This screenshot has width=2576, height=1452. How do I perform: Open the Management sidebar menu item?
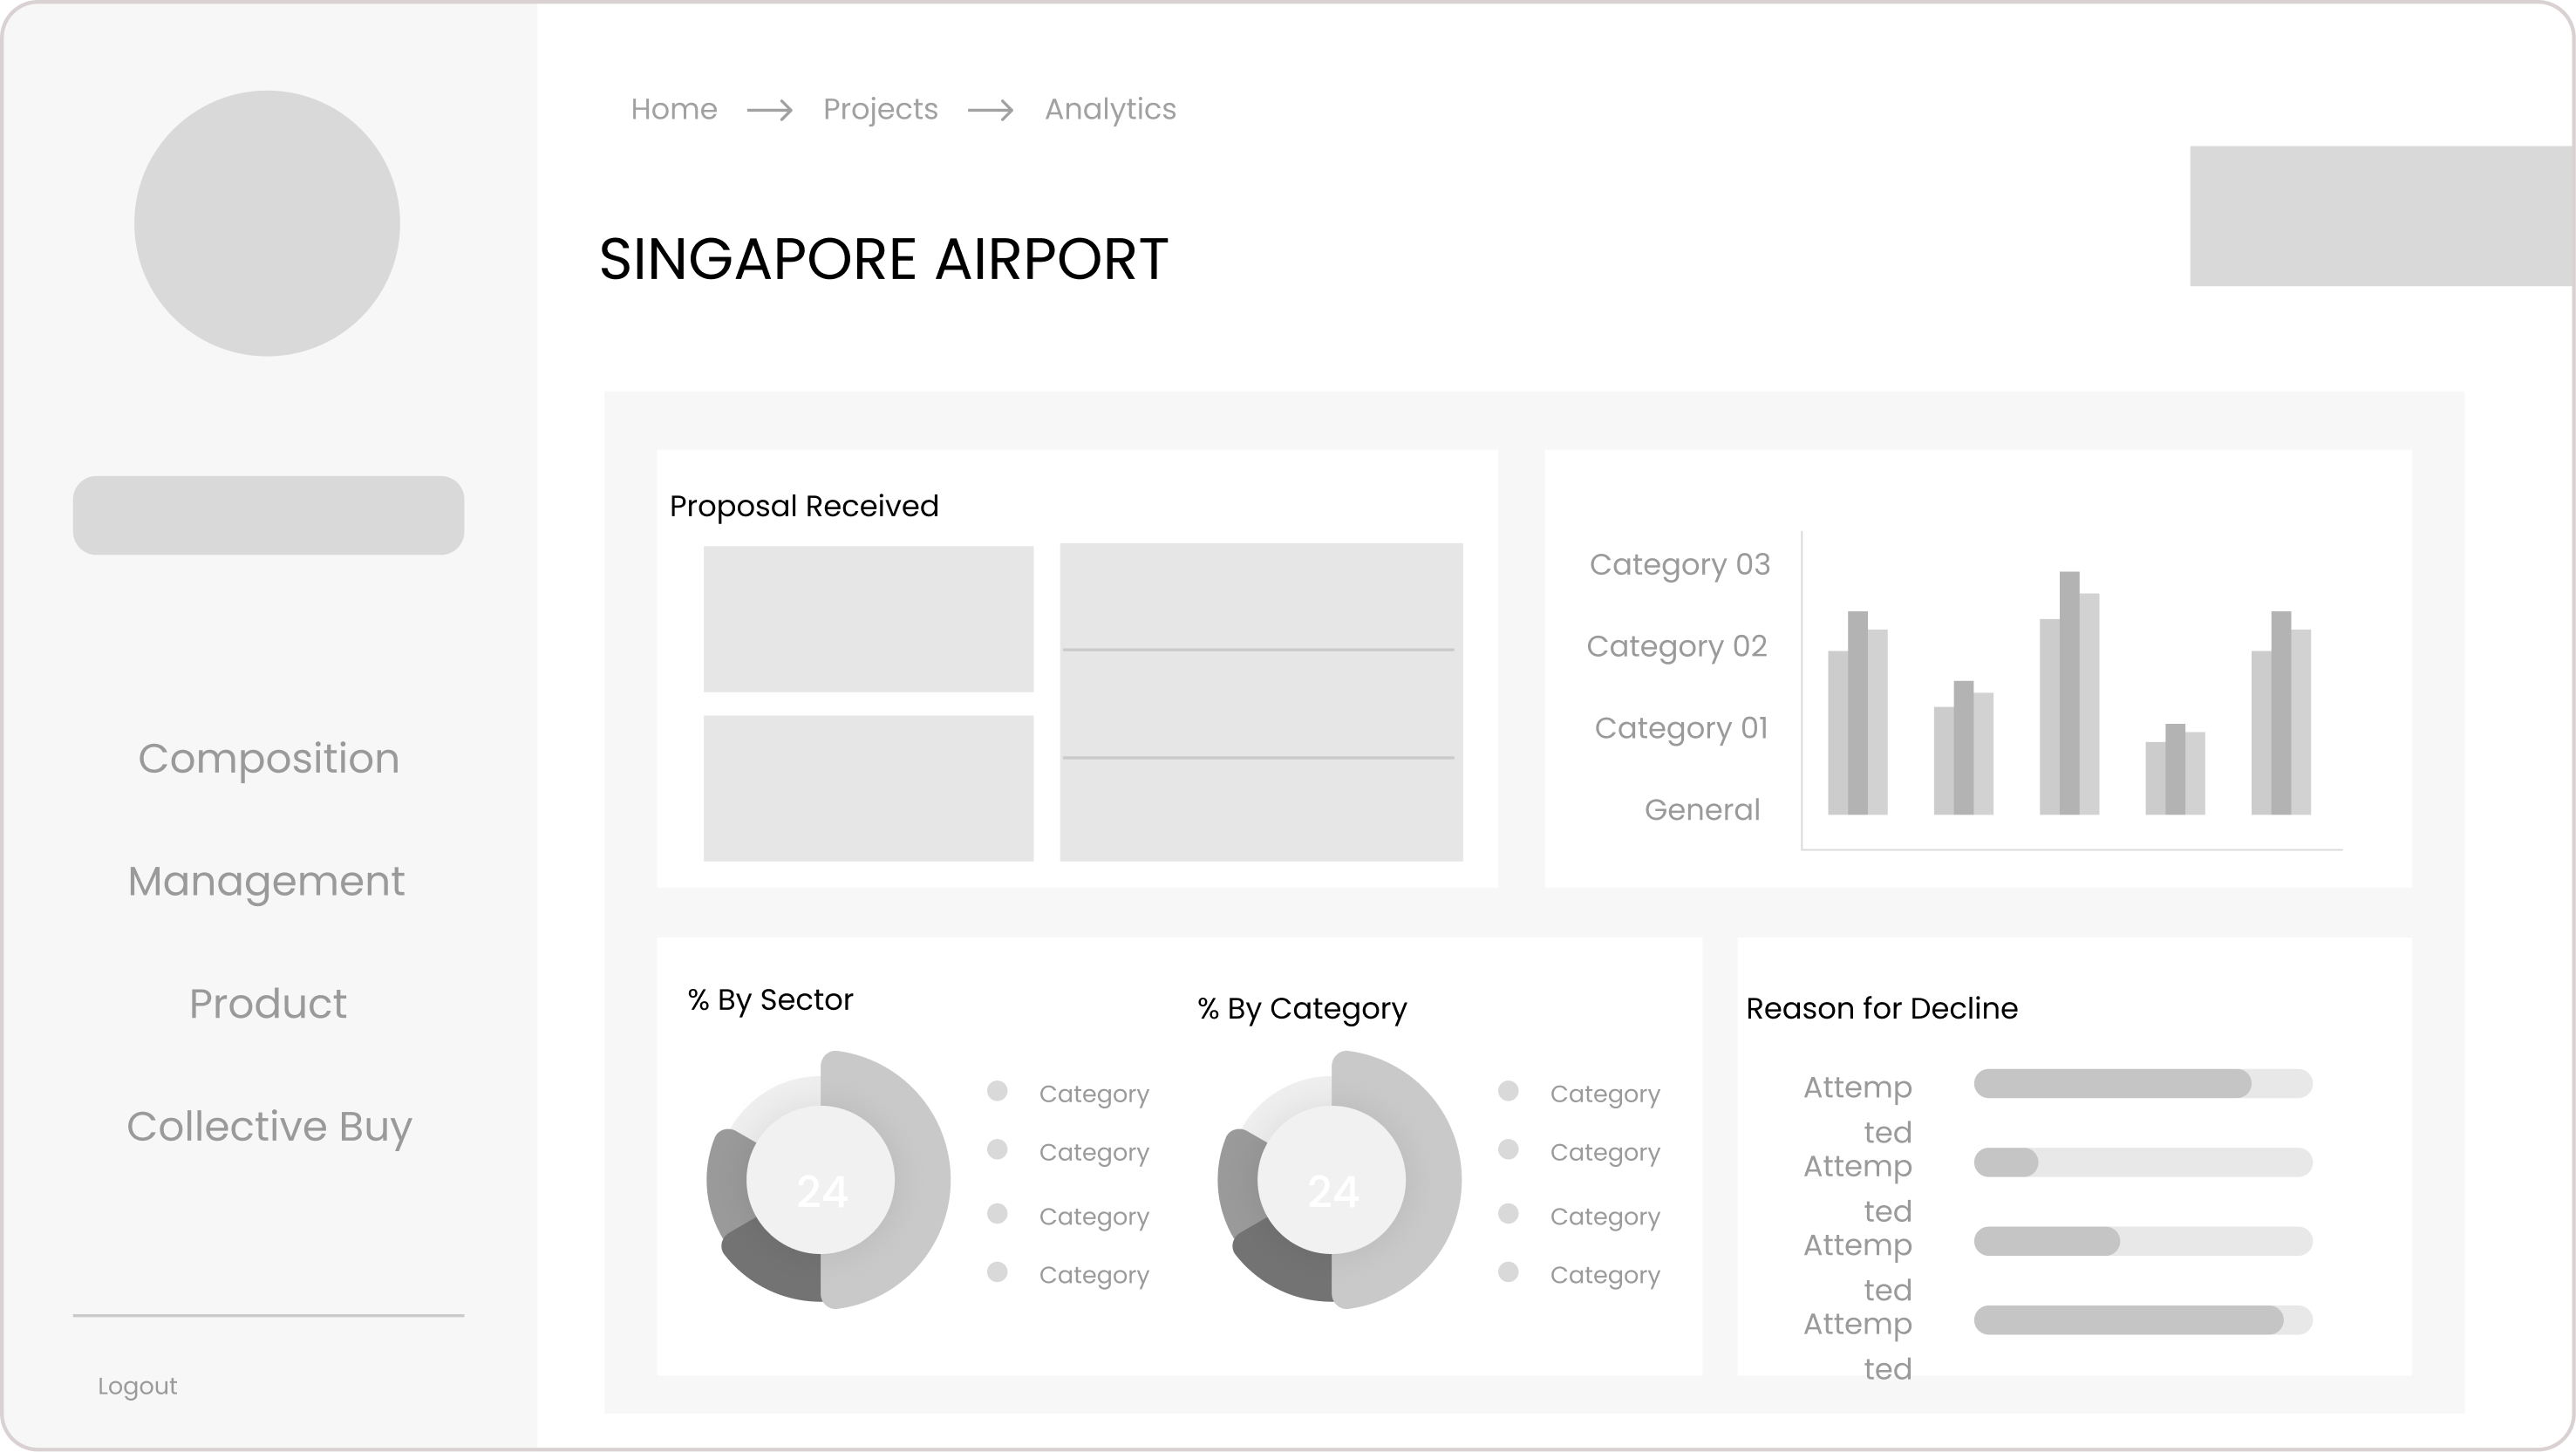point(266,882)
